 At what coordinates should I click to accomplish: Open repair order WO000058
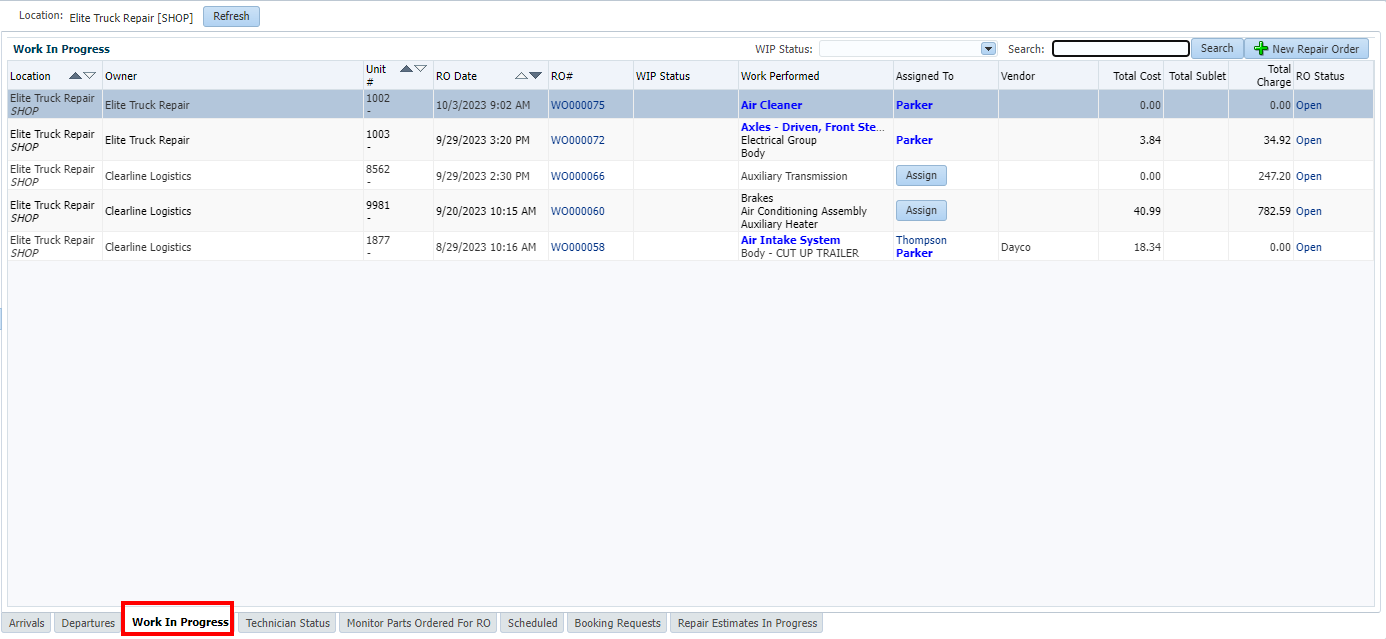578,247
